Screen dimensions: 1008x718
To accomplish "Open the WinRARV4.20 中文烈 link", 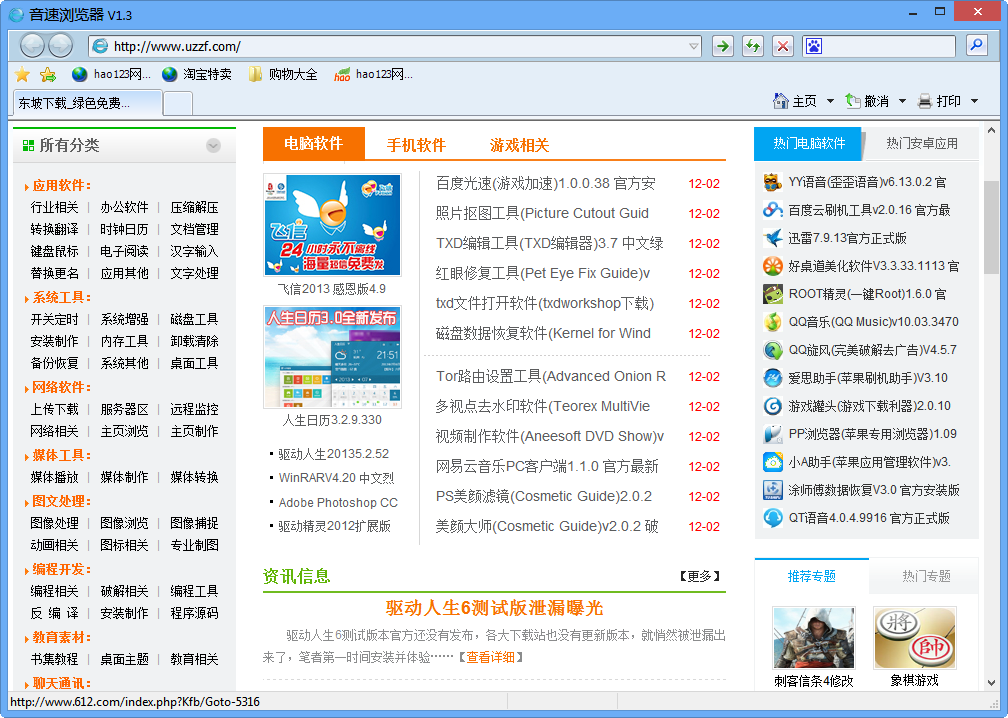I will coord(336,478).
